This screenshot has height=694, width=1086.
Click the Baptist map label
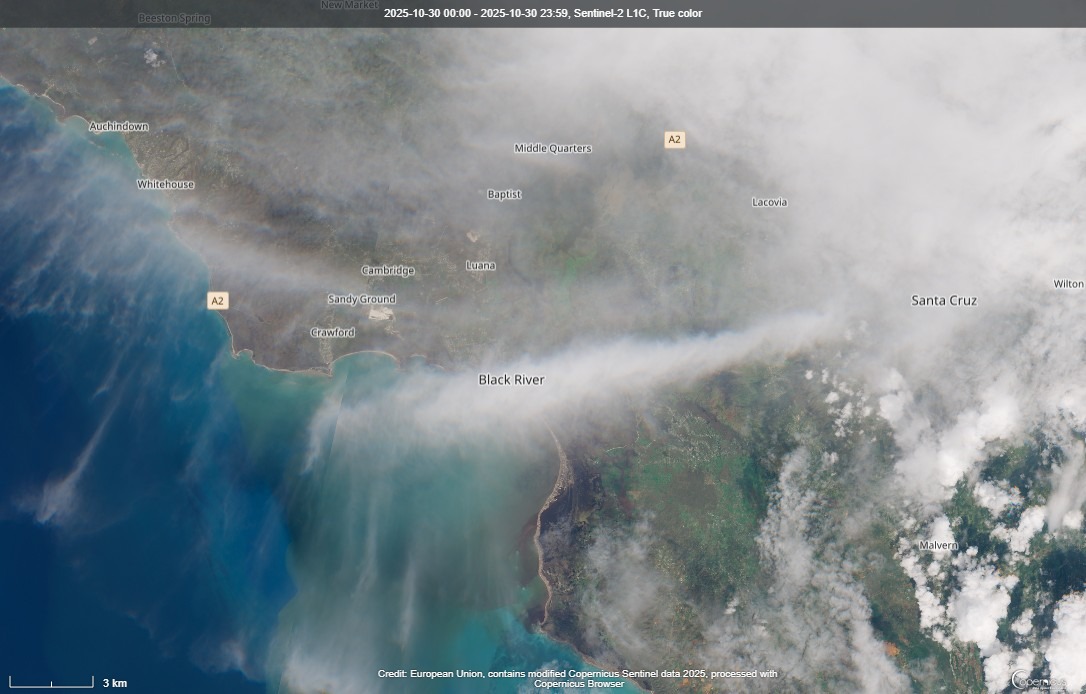pos(504,193)
